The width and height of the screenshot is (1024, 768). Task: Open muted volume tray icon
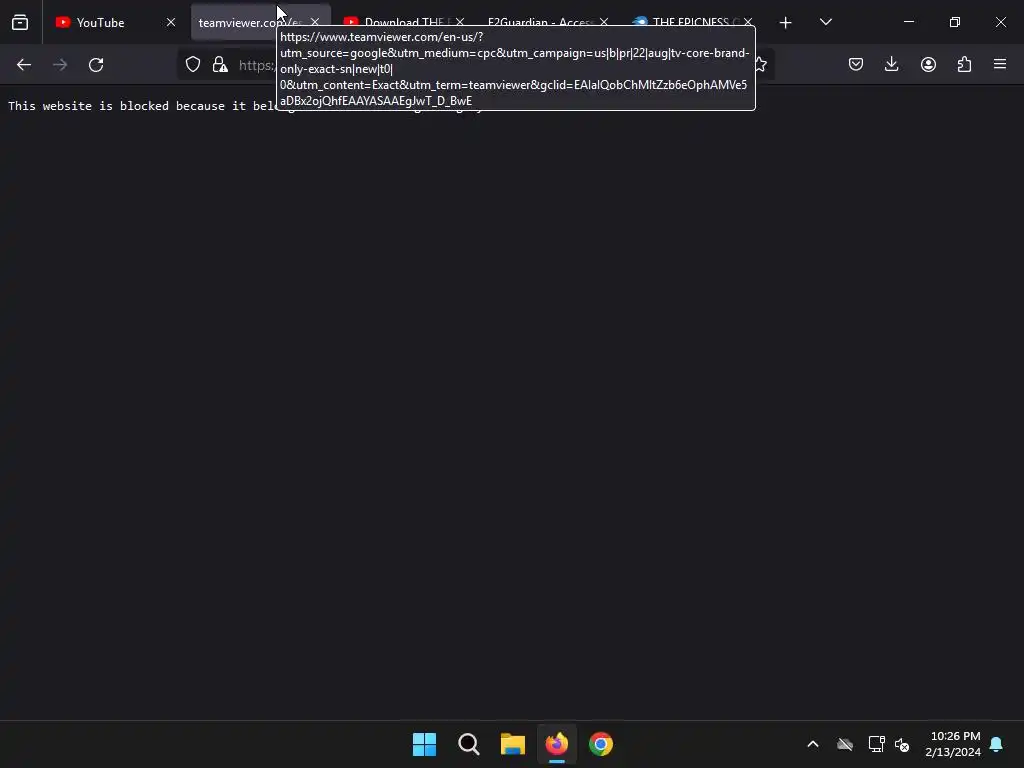[x=902, y=744]
